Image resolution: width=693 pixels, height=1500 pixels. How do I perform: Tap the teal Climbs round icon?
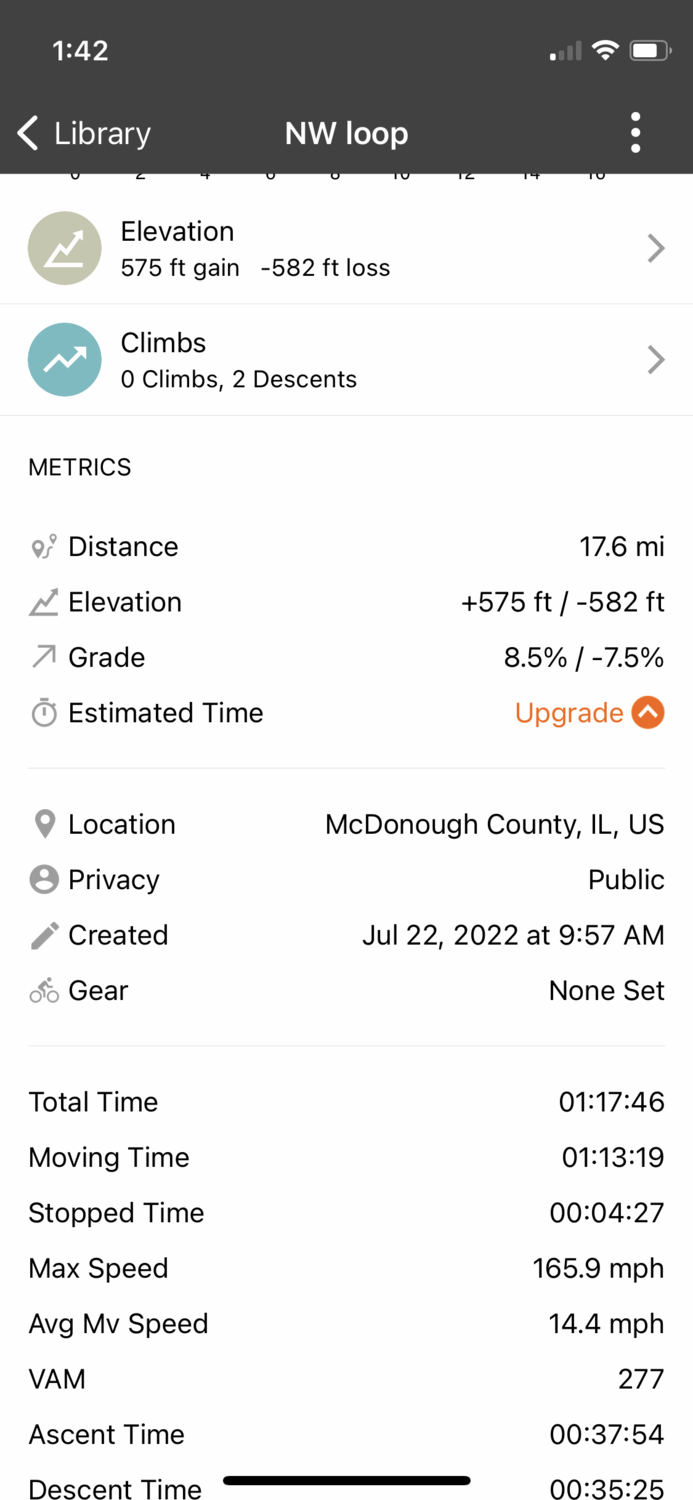pos(64,360)
